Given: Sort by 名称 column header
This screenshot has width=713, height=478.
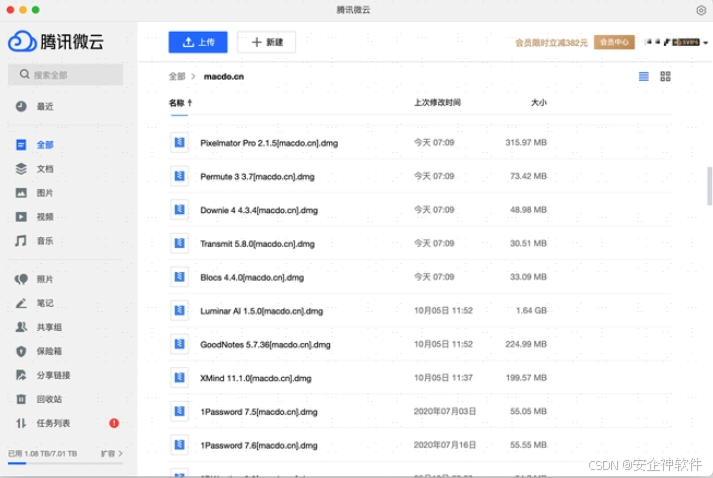Looking at the screenshot, I should coord(180,103).
